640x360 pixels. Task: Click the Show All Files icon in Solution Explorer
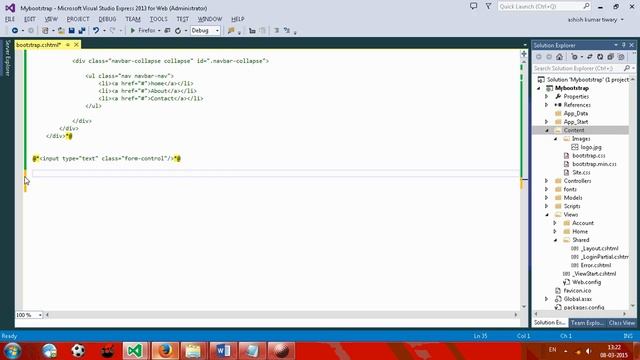[621, 57]
